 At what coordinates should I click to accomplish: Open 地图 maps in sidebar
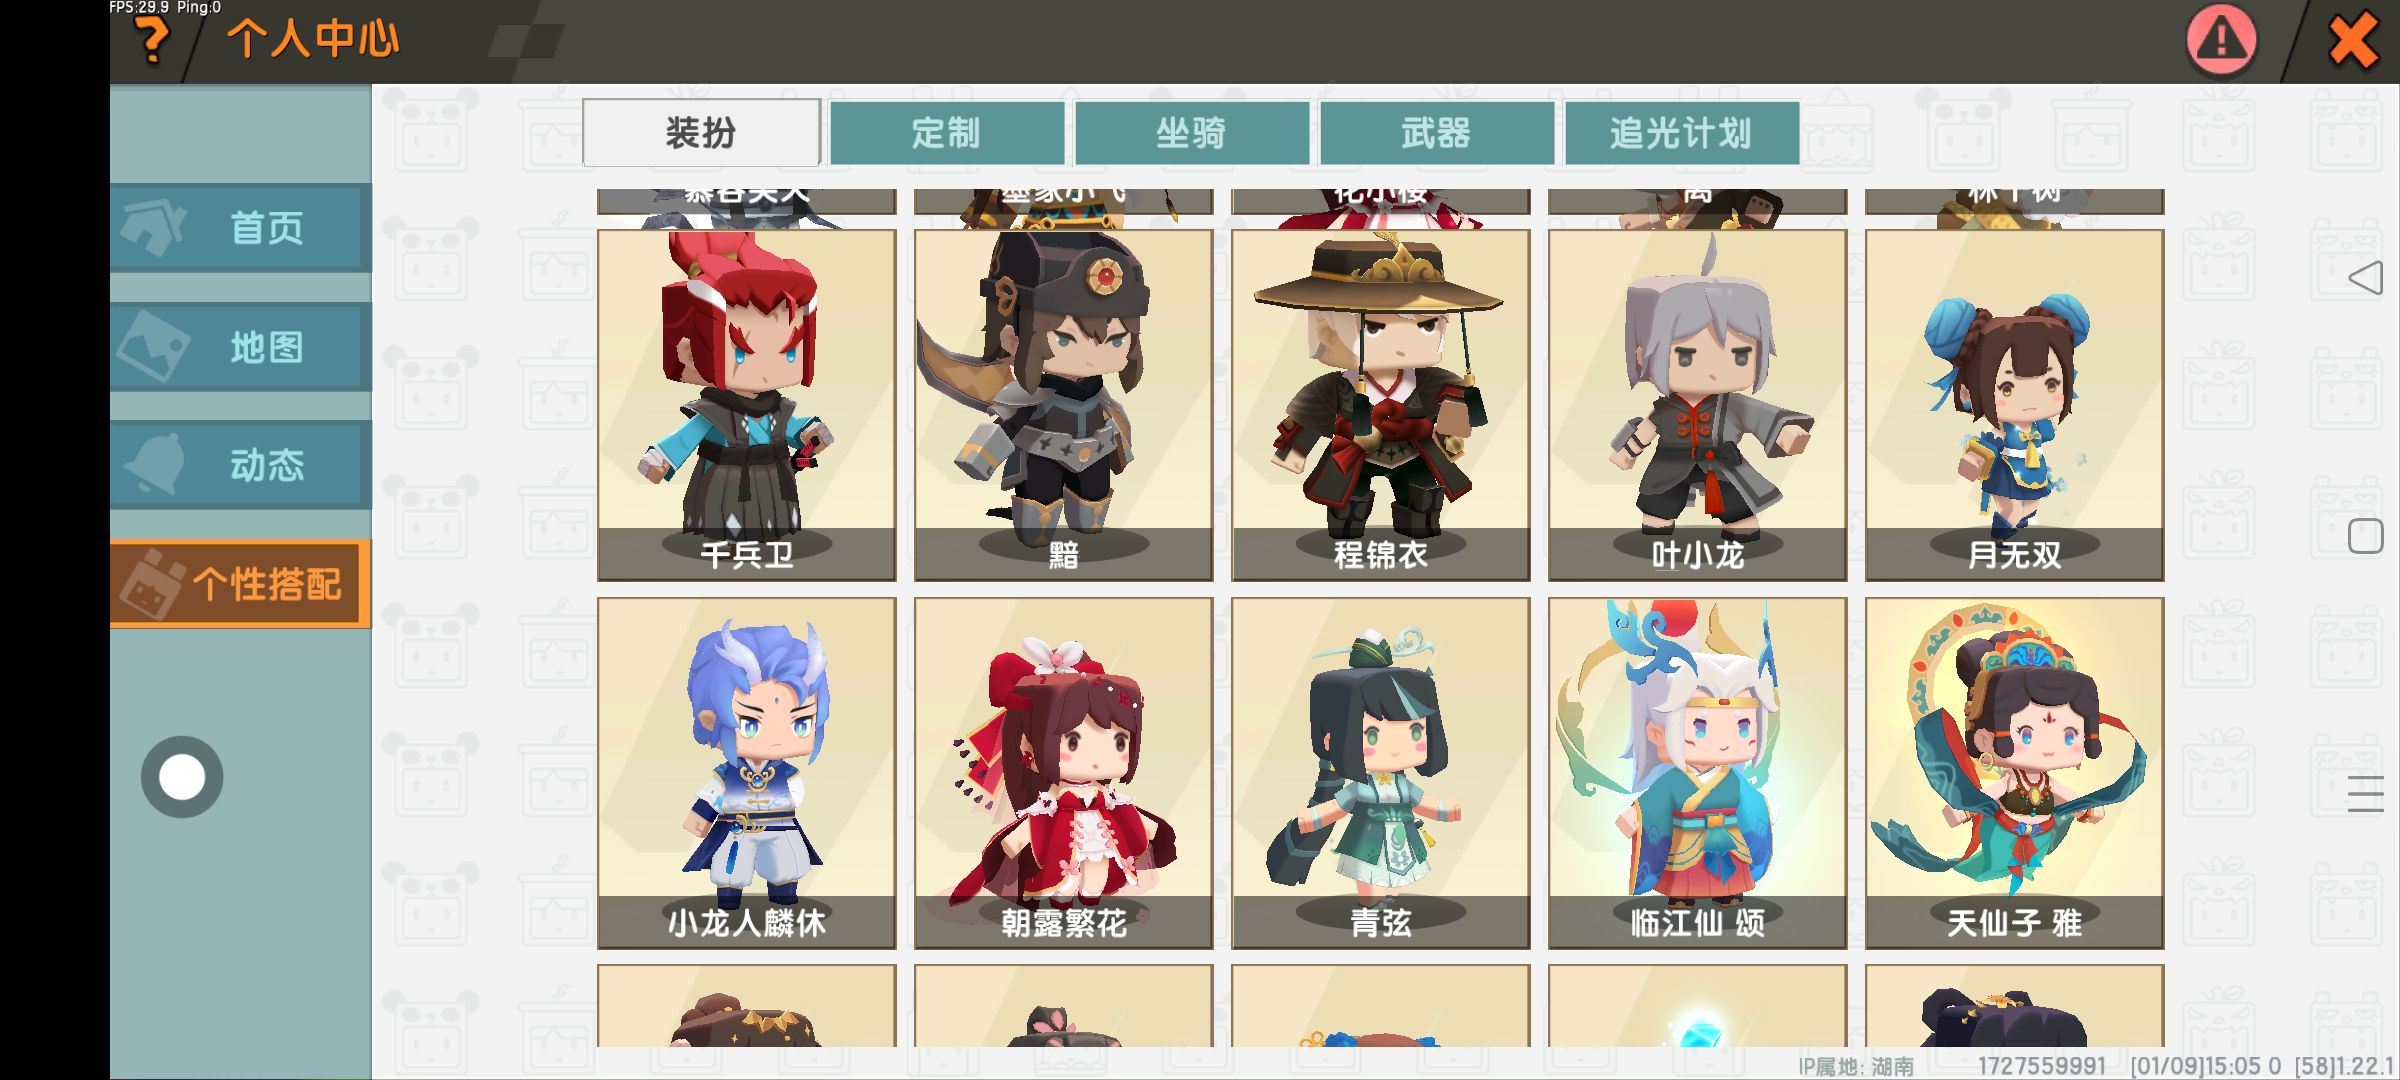point(240,347)
